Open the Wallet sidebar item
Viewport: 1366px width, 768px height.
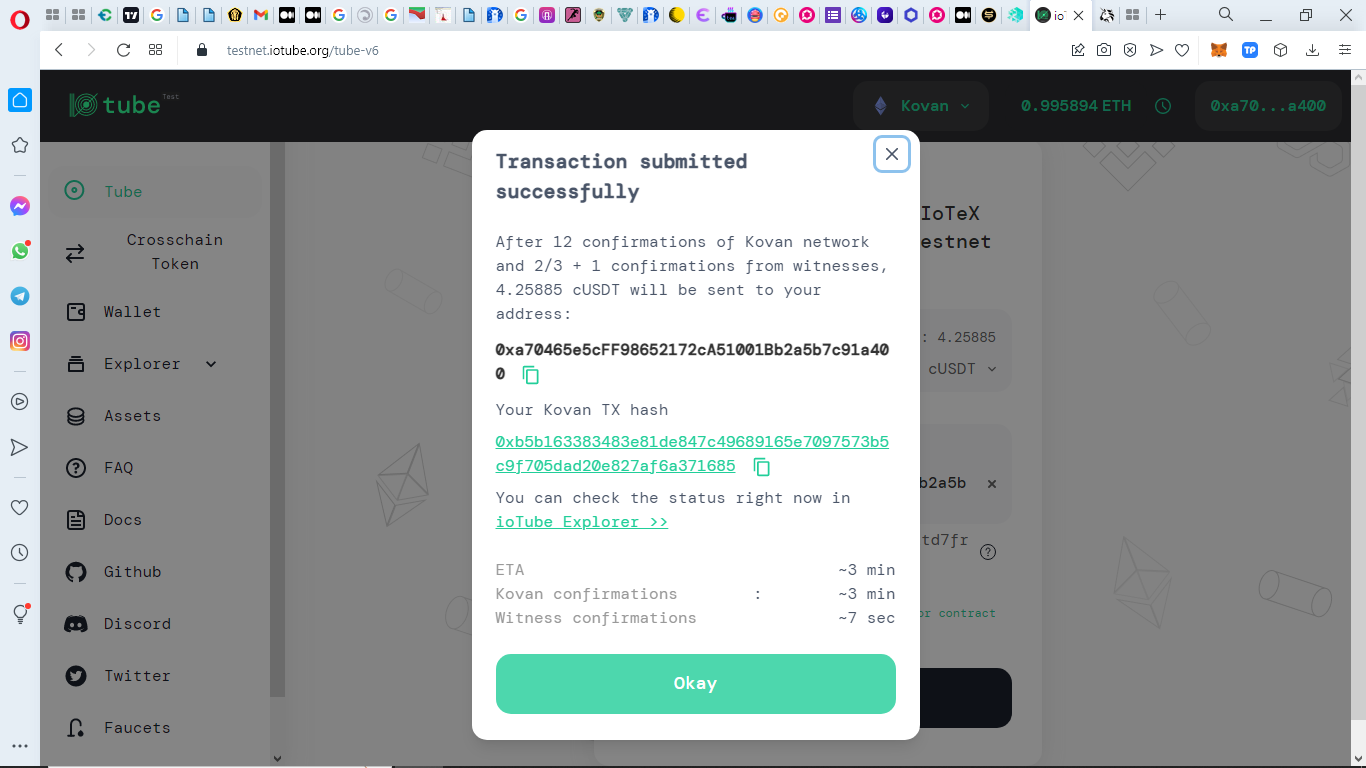pos(132,312)
